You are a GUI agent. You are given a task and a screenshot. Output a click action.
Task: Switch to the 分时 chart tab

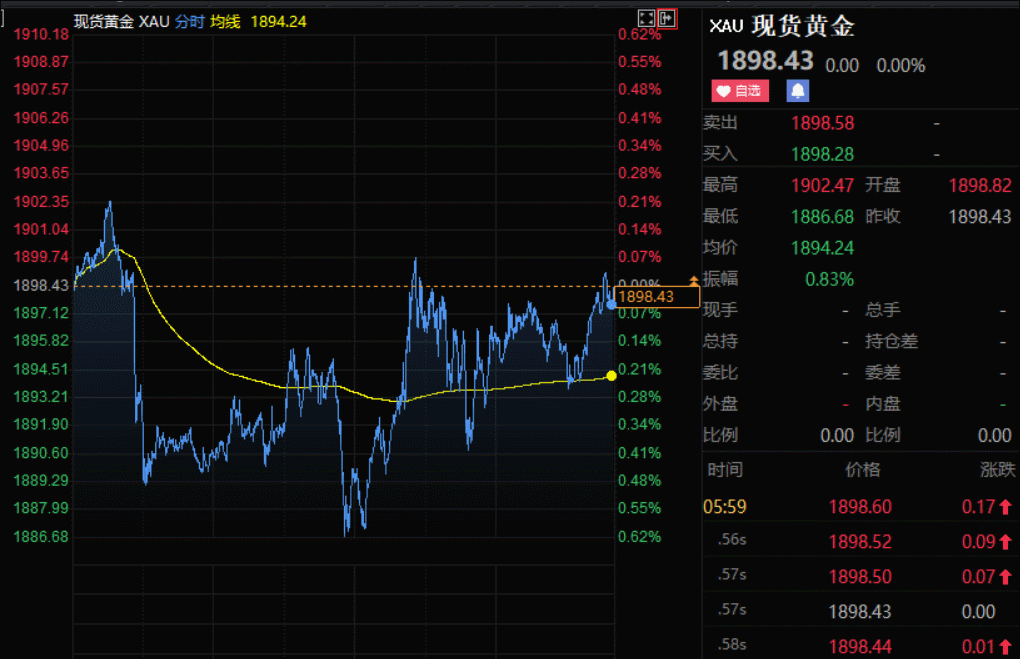tap(188, 18)
